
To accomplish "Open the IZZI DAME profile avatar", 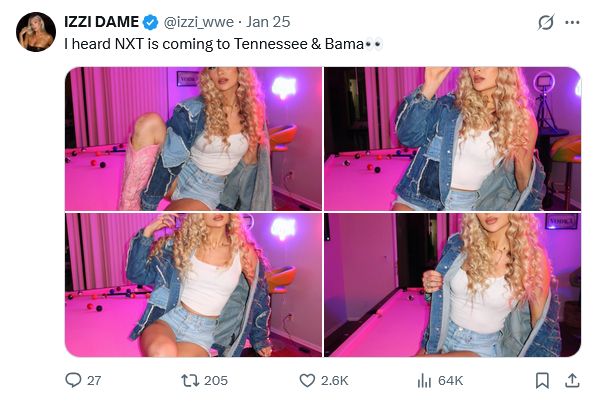I will pyautogui.click(x=36, y=32).
